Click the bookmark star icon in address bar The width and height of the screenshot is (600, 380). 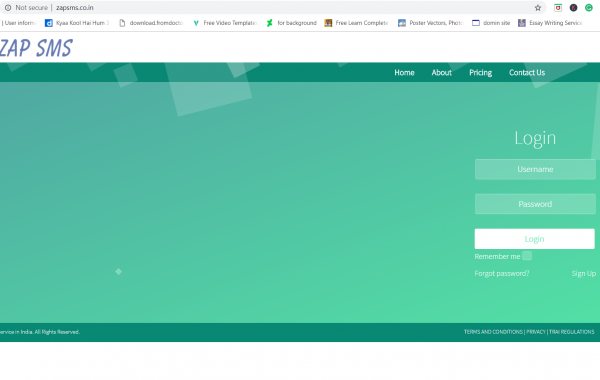[x=538, y=8]
